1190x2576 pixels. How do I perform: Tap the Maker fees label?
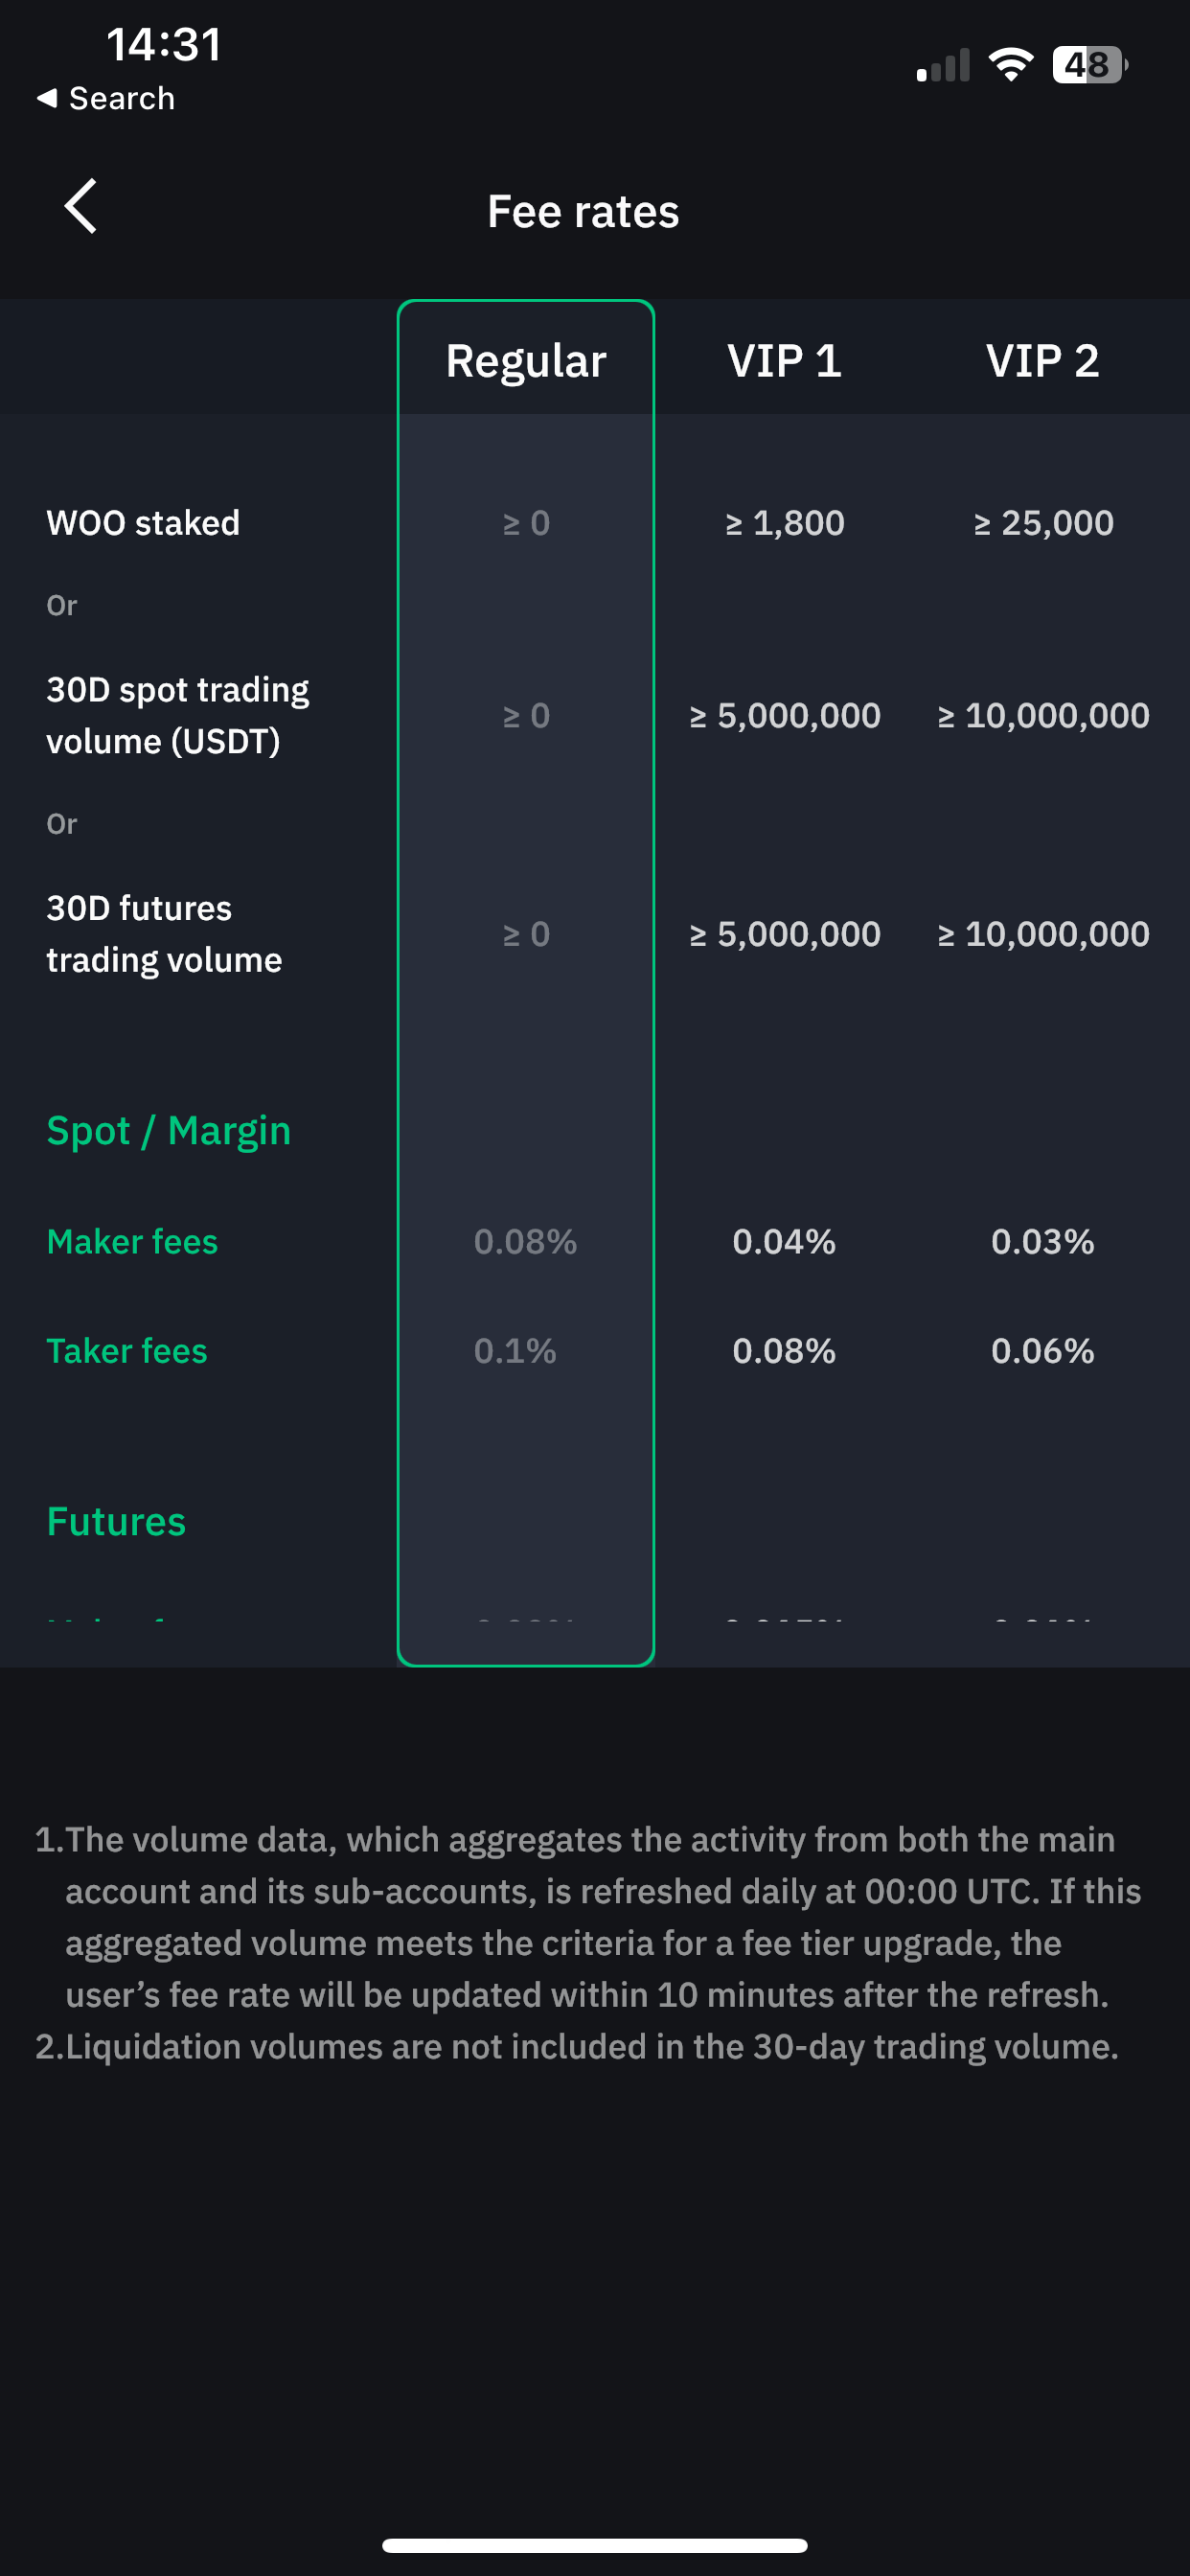[132, 1241]
